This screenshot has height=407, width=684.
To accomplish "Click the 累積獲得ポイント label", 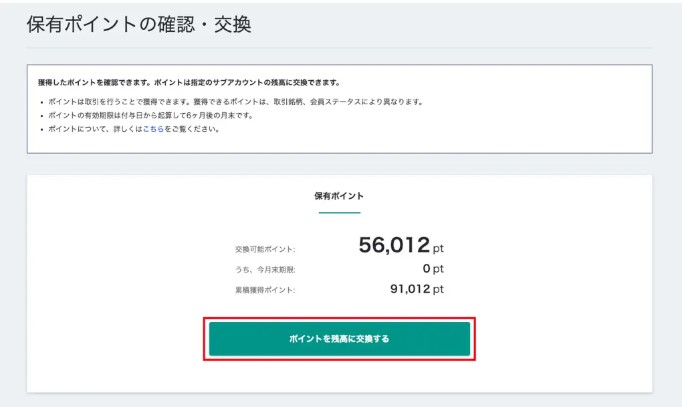I will (x=265, y=290).
